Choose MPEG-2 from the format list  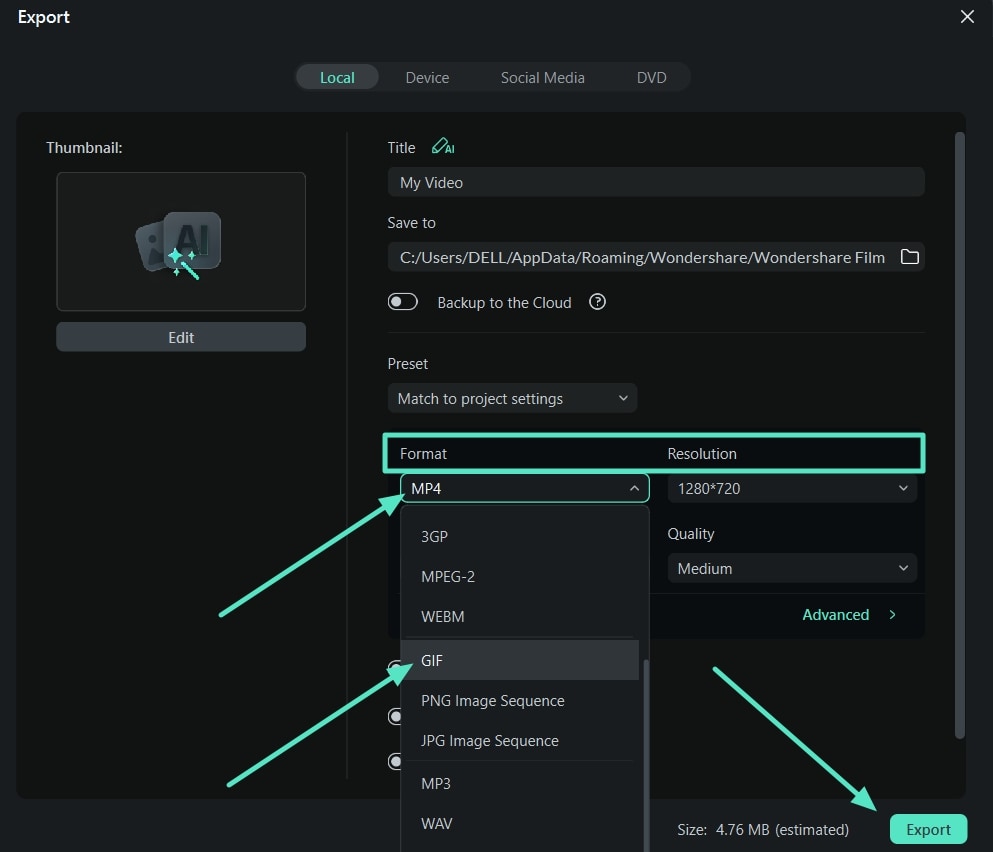pyautogui.click(x=447, y=576)
